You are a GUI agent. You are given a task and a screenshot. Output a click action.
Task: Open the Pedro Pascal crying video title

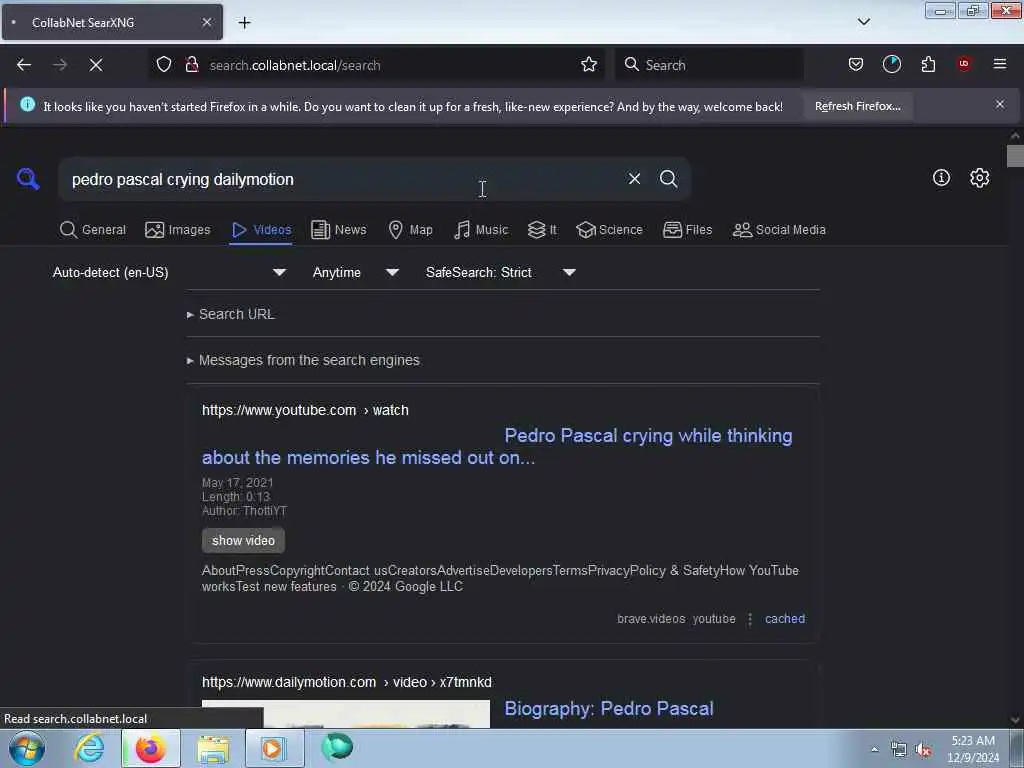[497, 447]
